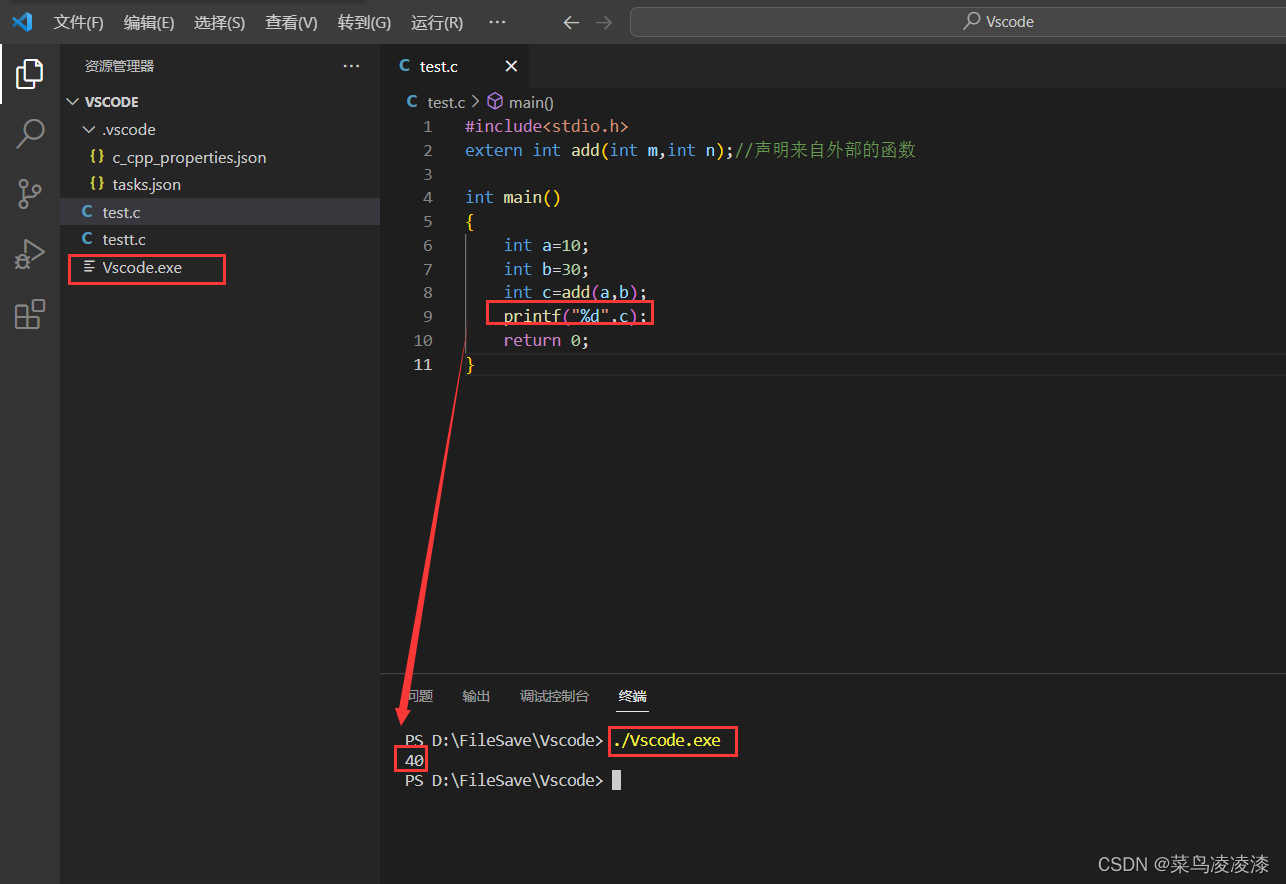
Task: Open more actions in 资源管理器 header
Action: tap(351, 66)
